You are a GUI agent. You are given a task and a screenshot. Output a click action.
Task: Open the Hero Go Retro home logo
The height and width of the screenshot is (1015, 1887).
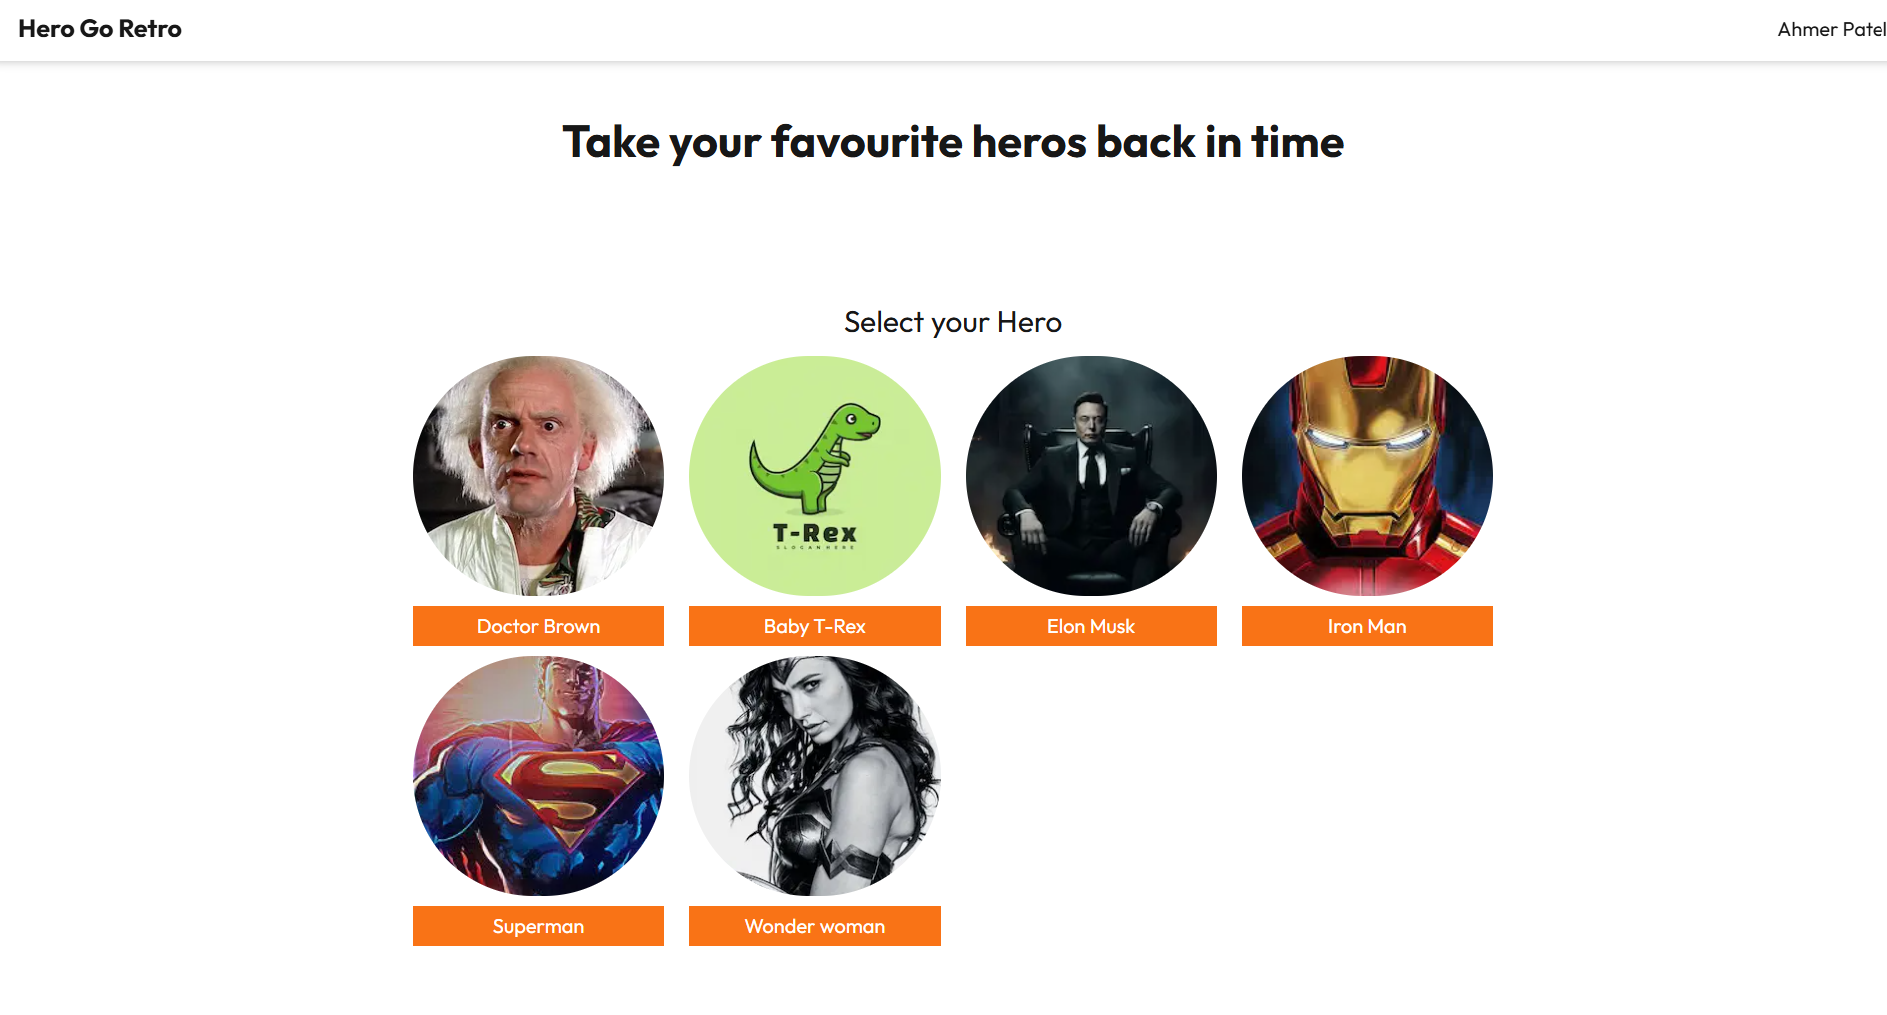100,29
